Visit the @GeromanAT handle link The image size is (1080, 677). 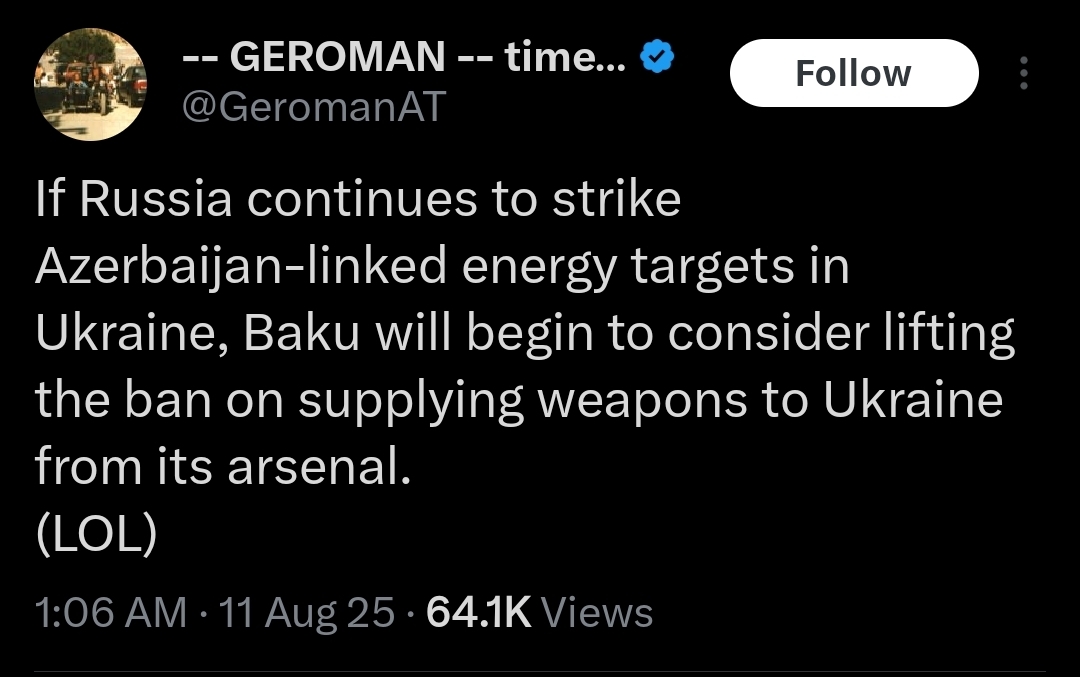click(x=313, y=107)
